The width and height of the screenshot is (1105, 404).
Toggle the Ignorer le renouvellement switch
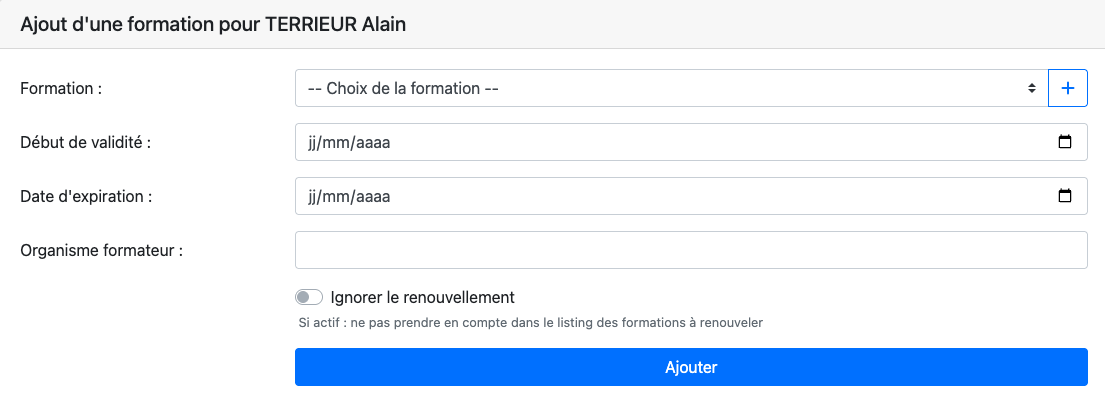[x=310, y=297]
